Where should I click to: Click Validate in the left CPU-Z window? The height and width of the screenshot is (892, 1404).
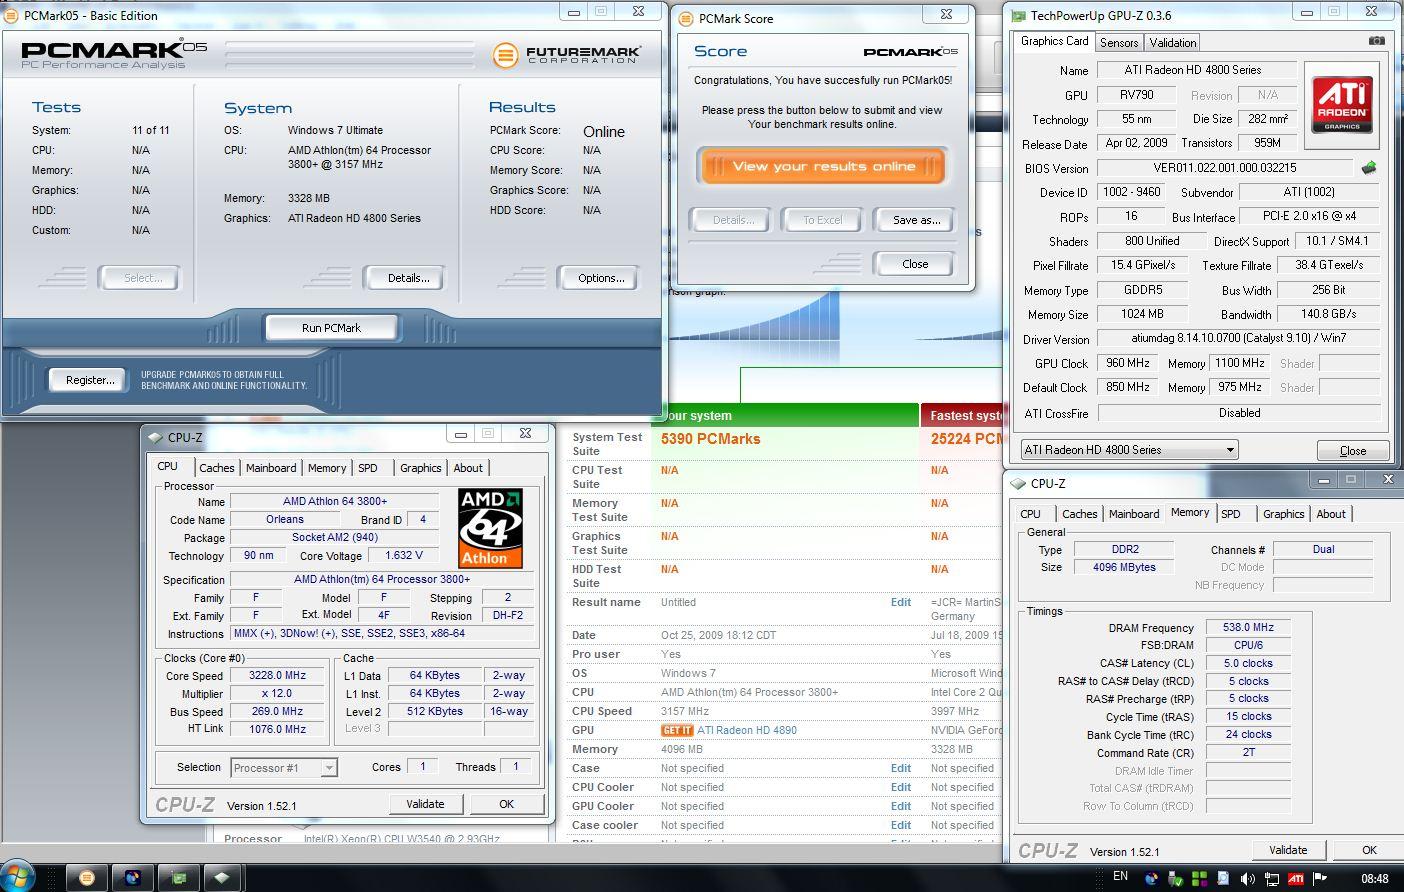[x=425, y=804]
